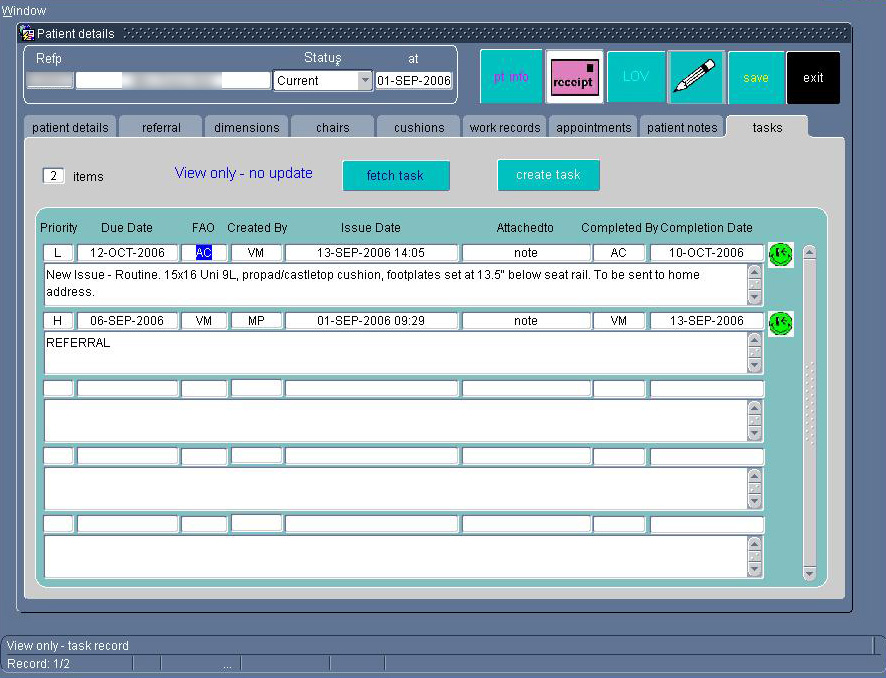The image size is (886, 678).
Task: Click the Priority column header
Action: point(59,228)
